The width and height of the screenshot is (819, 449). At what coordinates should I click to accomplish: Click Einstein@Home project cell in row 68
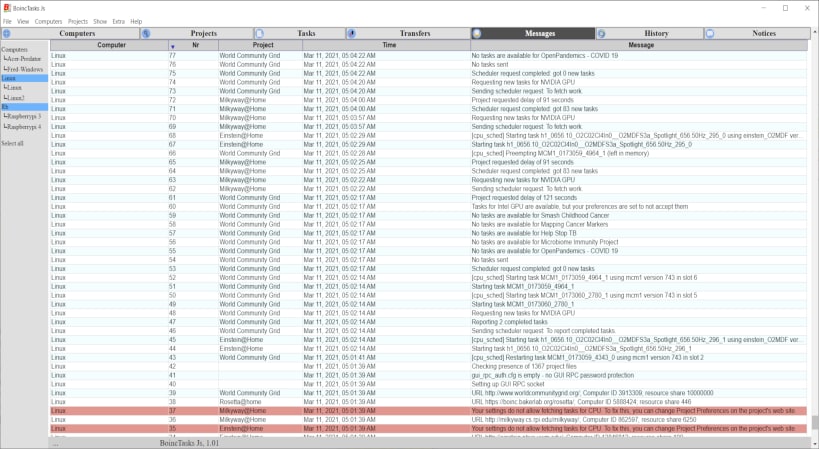pyautogui.click(x=241, y=136)
